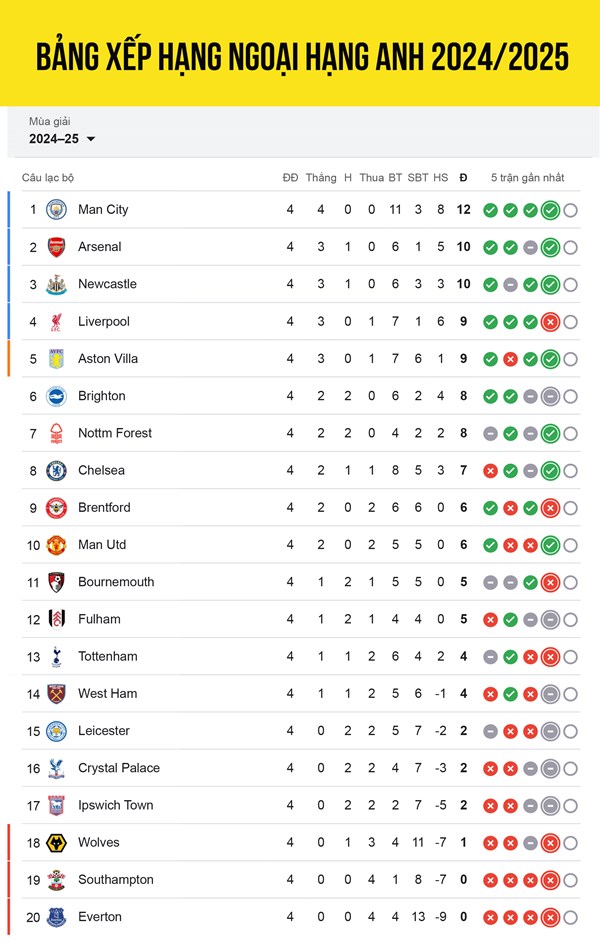This screenshot has height=948, width=600.
Task: Click the Arsenal club crest
Action: click(56, 247)
